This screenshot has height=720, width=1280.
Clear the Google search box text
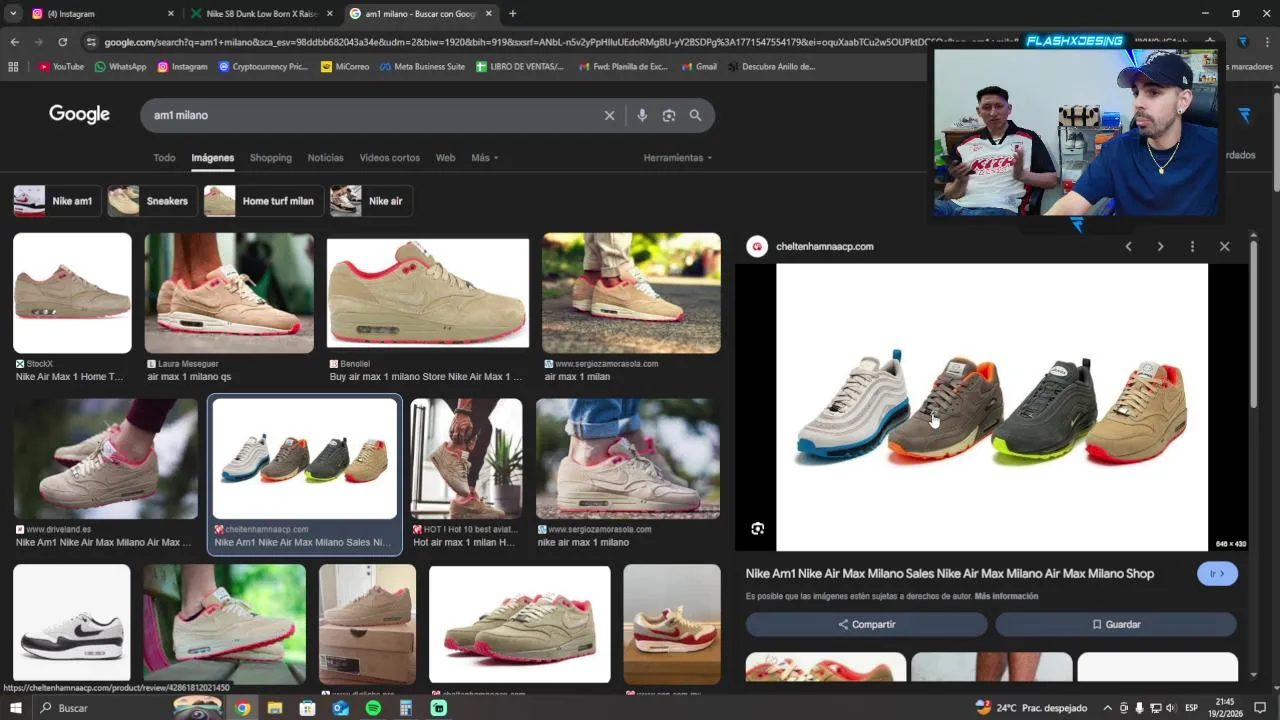pyautogui.click(x=609, y=115)
